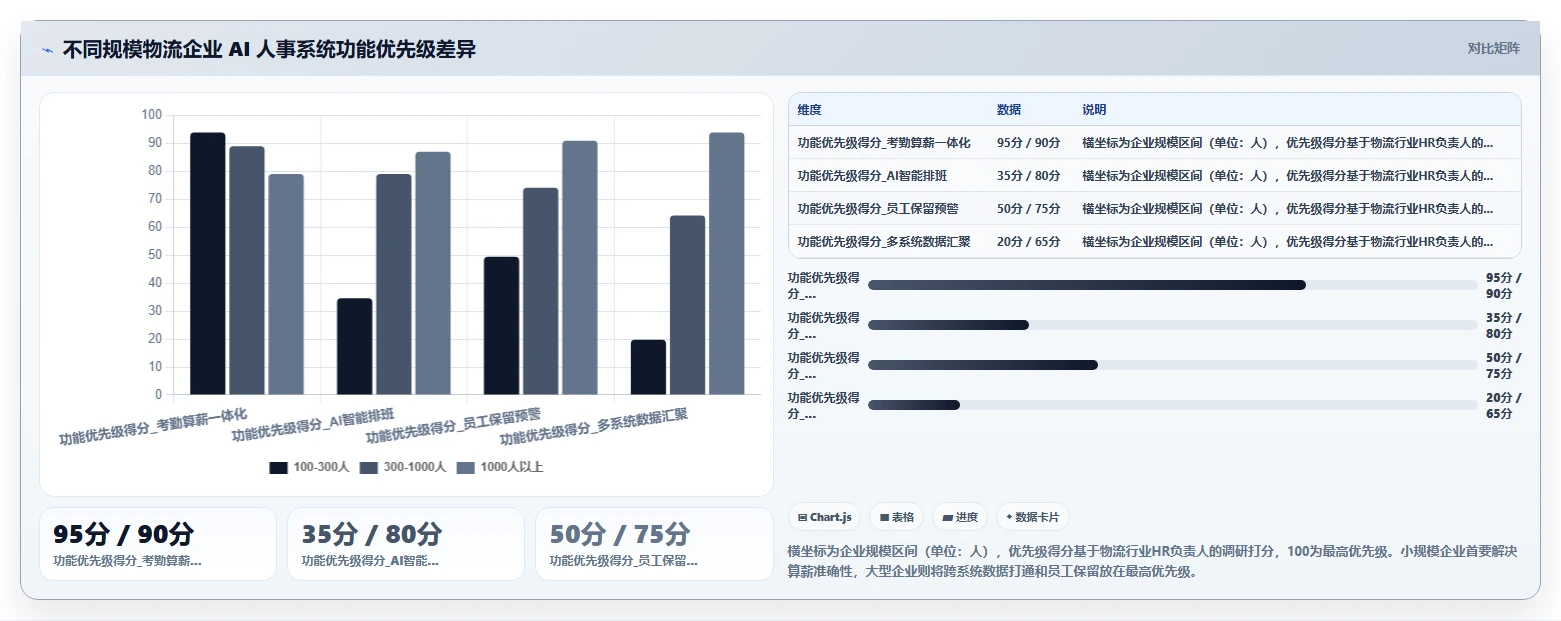
Task: Click the 对比矩阵 label in header
Action: click(1493, 48)
